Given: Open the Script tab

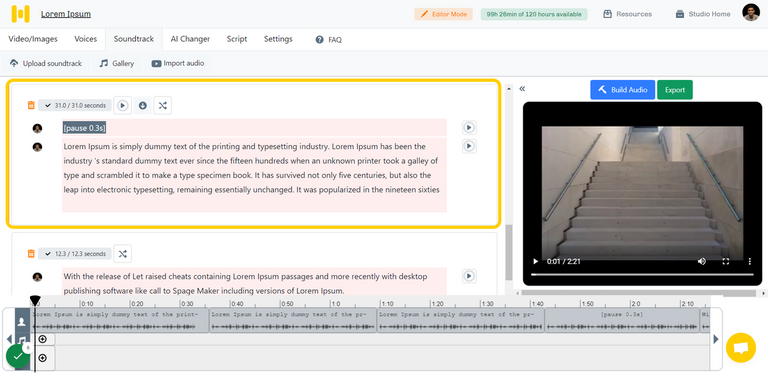Looking at the screenshot, I should [237, 39].
